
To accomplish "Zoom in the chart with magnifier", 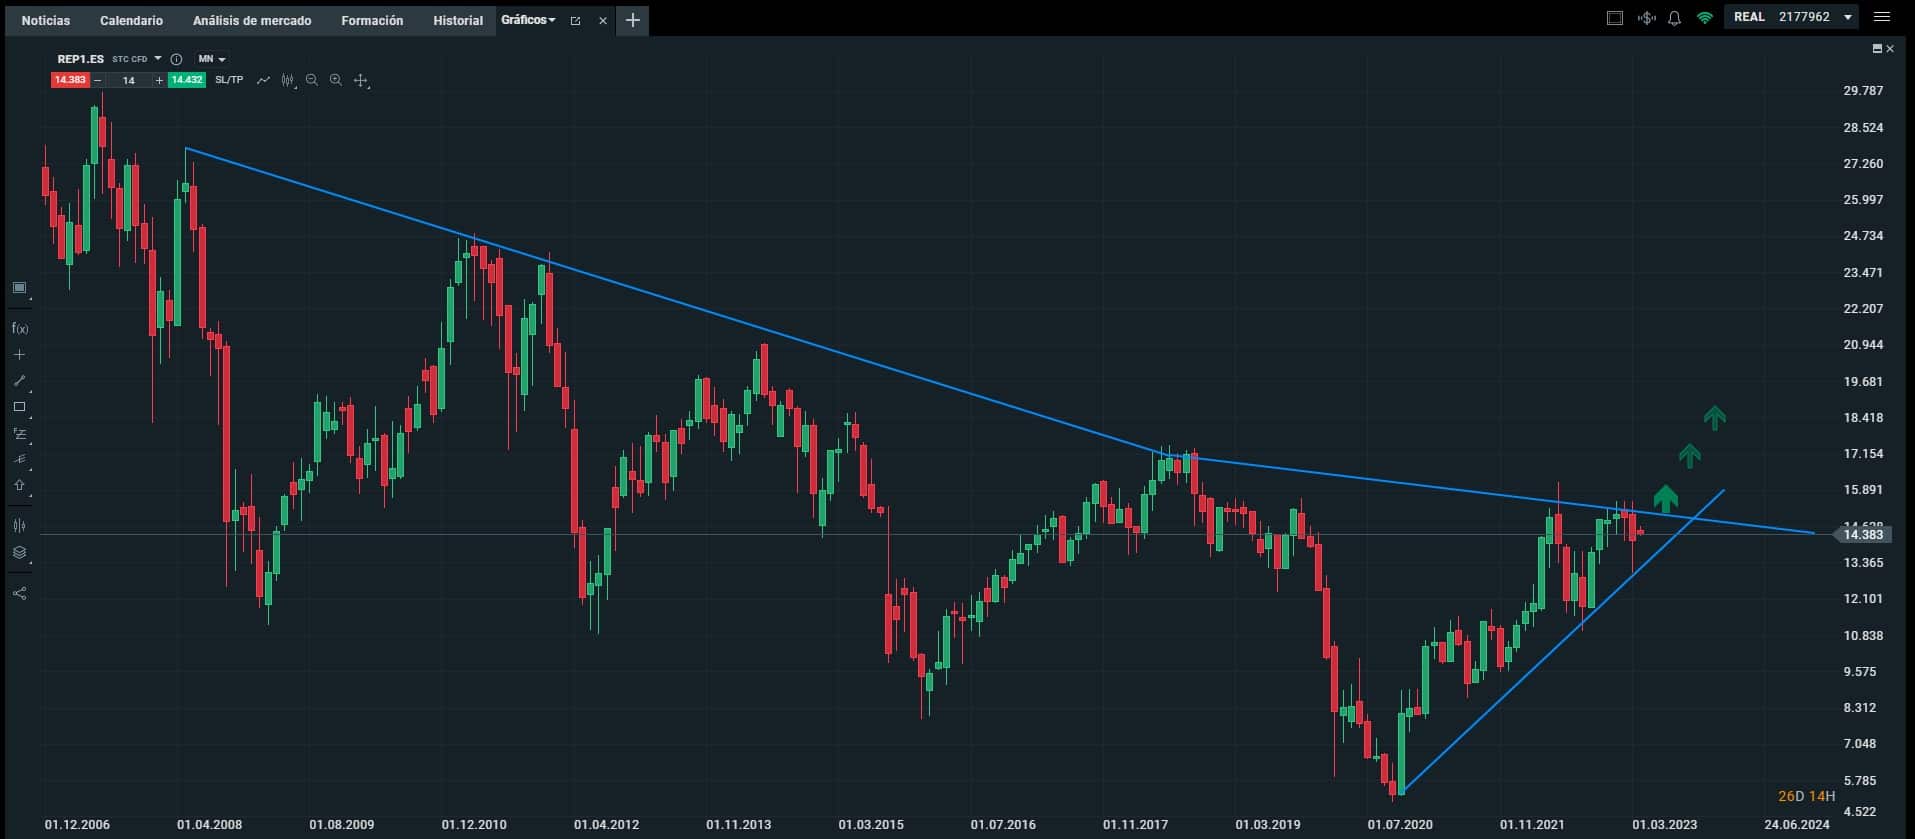I will click(x=336, y=80).
